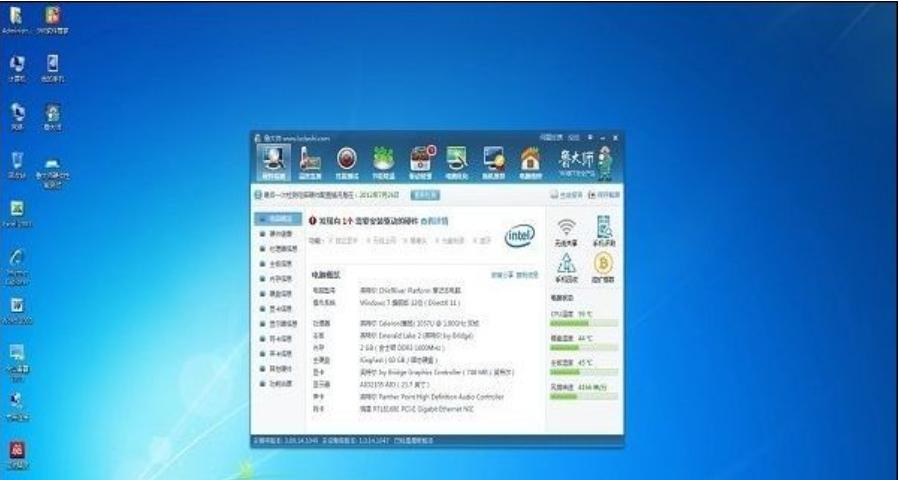Click the KingFast hard disk row

tap(398, 360)
